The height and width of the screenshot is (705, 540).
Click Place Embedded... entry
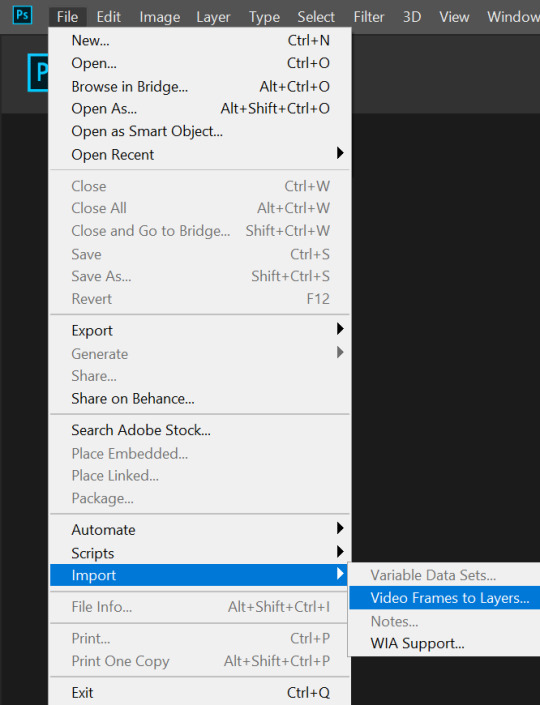pyautogui.click(x=200, y=454)
